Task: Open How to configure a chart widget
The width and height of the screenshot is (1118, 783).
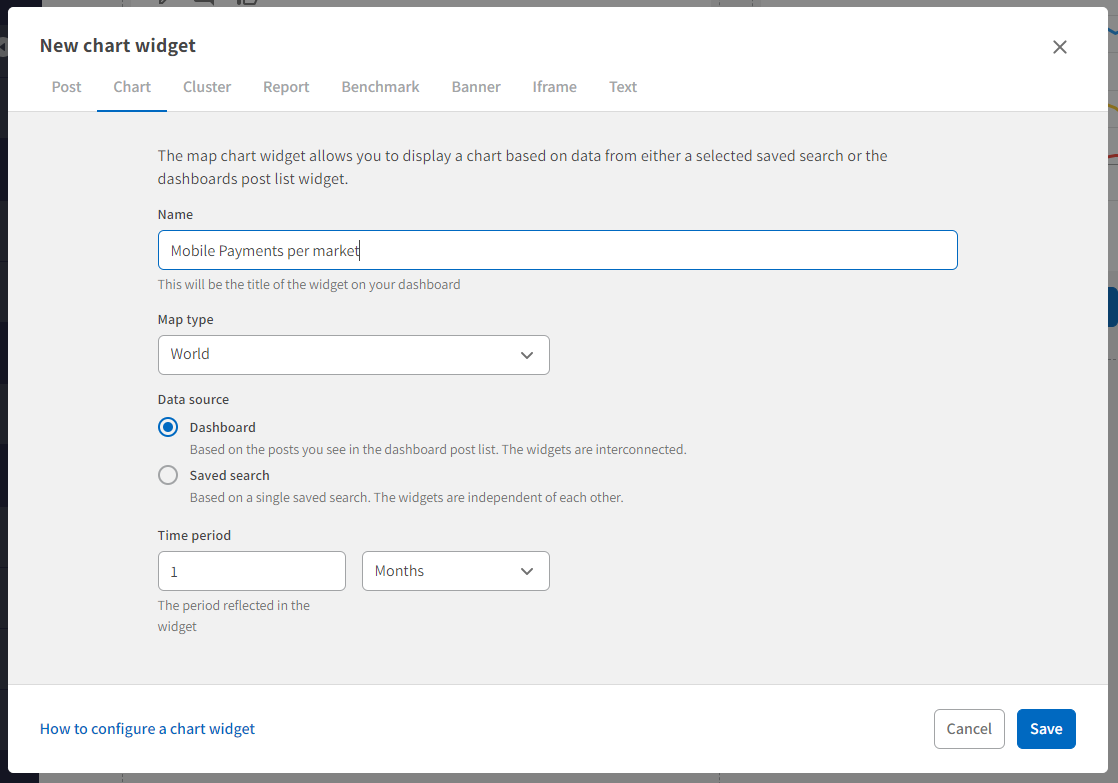Action: (x=147, y=729)
